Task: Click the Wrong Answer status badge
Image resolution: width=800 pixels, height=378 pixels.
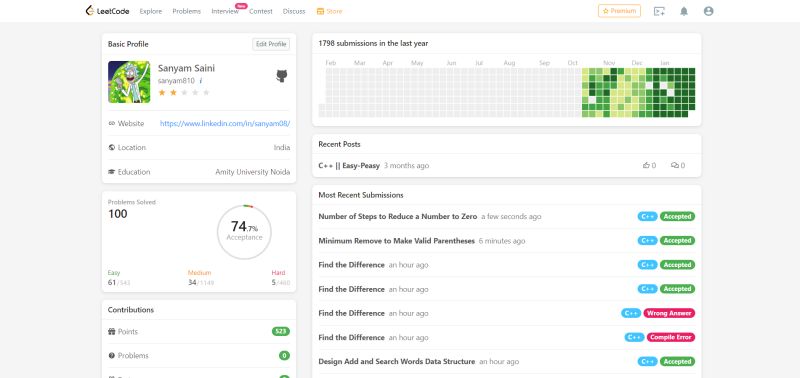Action: (669, 313)
